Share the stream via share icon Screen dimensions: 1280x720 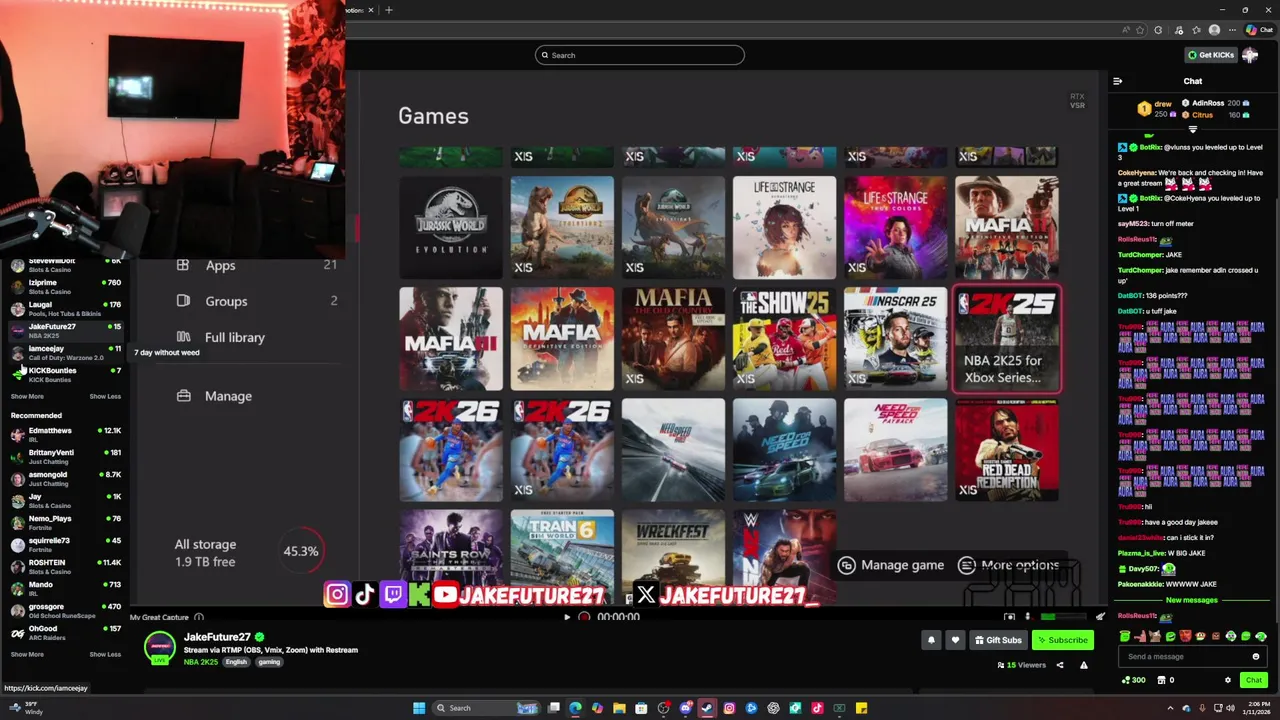[1060, 665]
